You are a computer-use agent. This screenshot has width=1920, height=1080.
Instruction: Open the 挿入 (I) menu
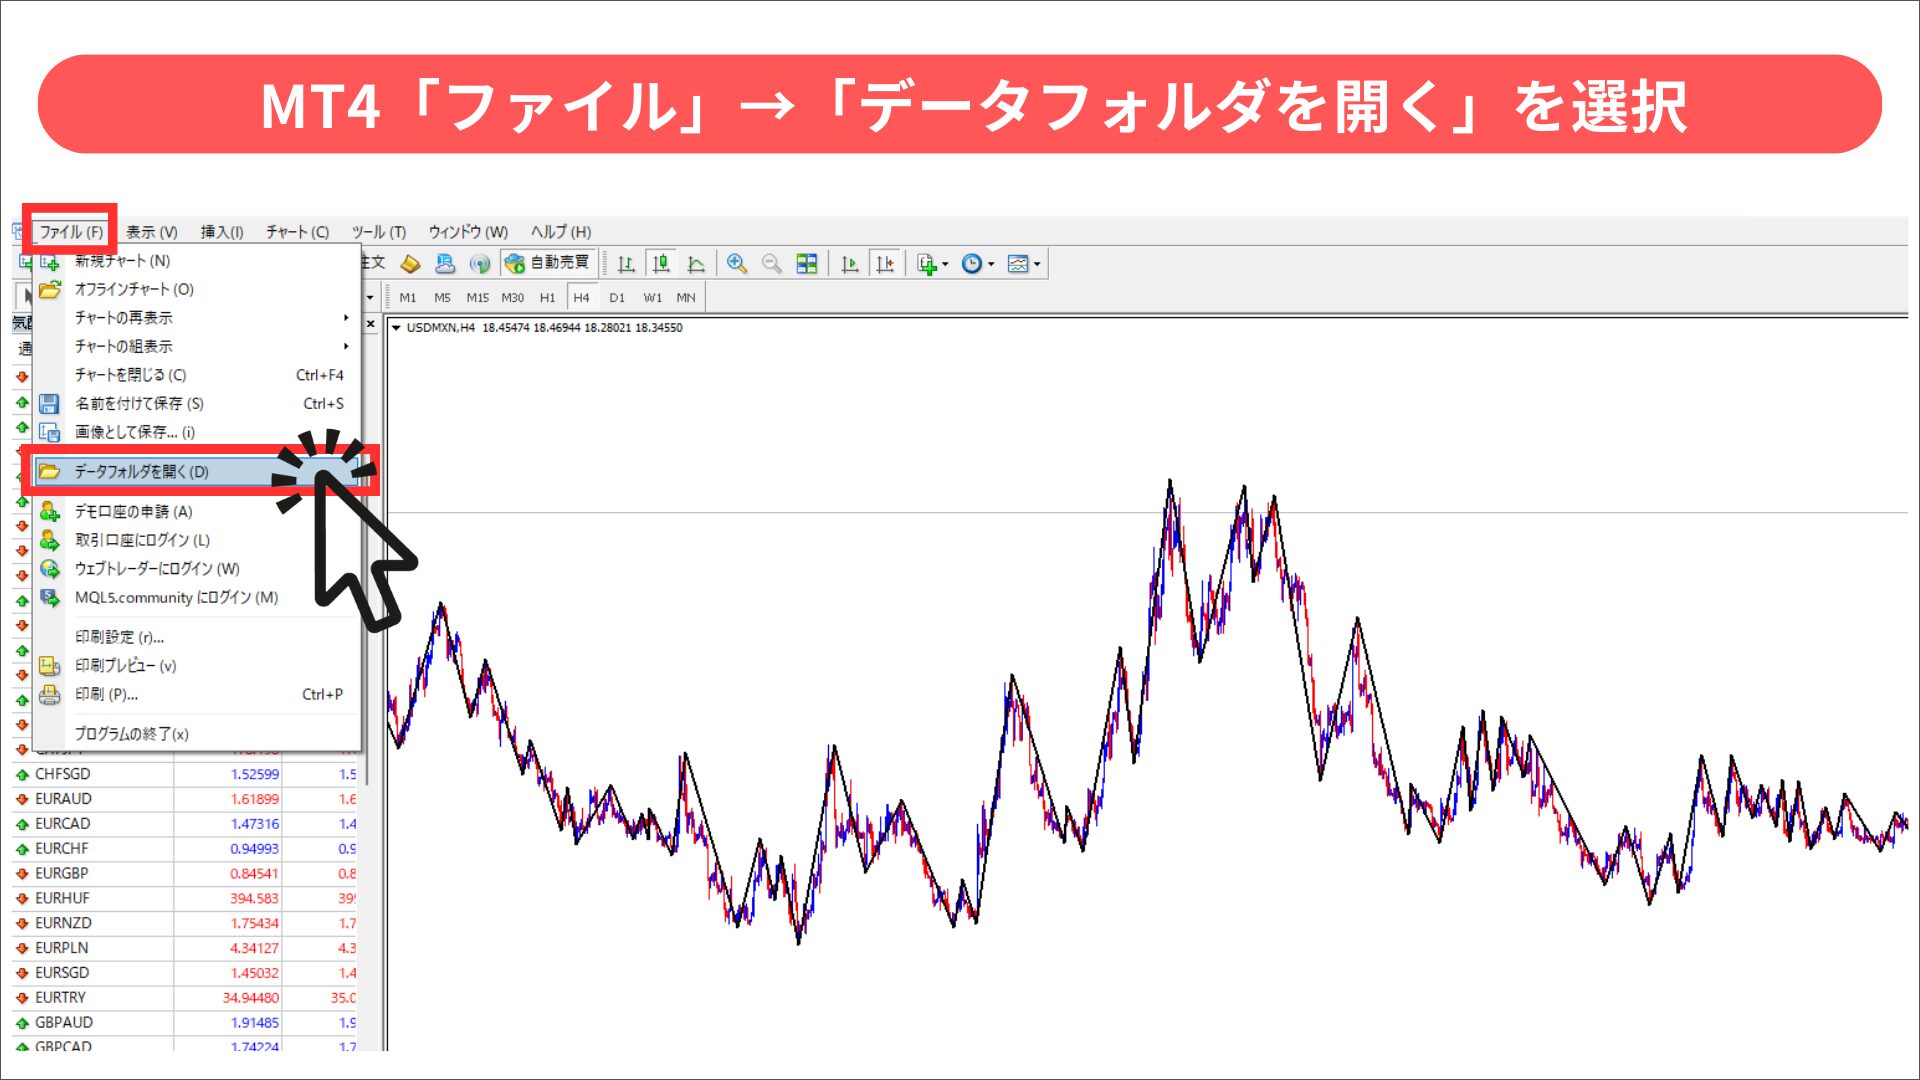222,232
